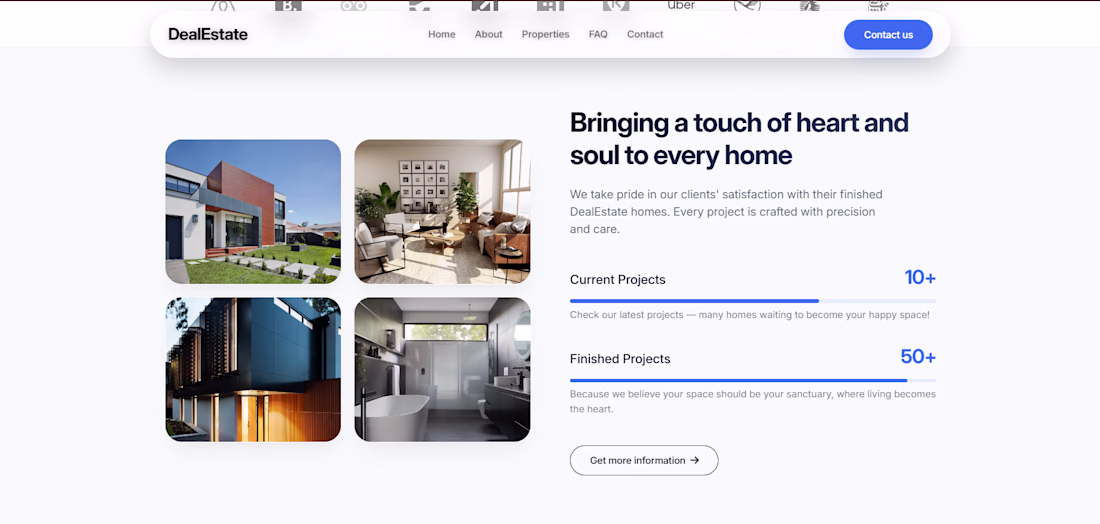Click the blue Contact us button
1100x524 pixels.
888,34
